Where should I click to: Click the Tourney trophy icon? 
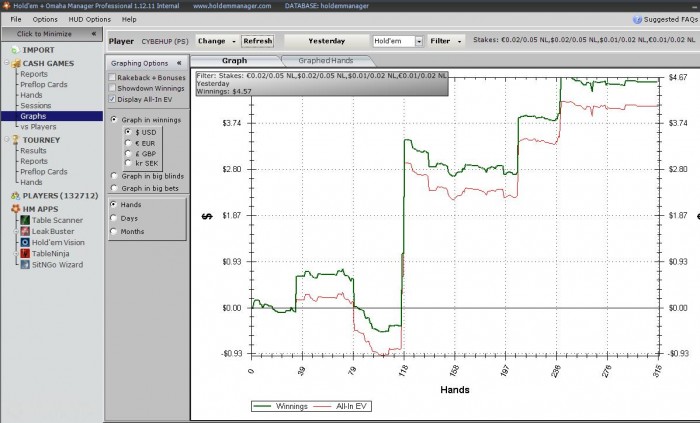[x=16, y=140]
